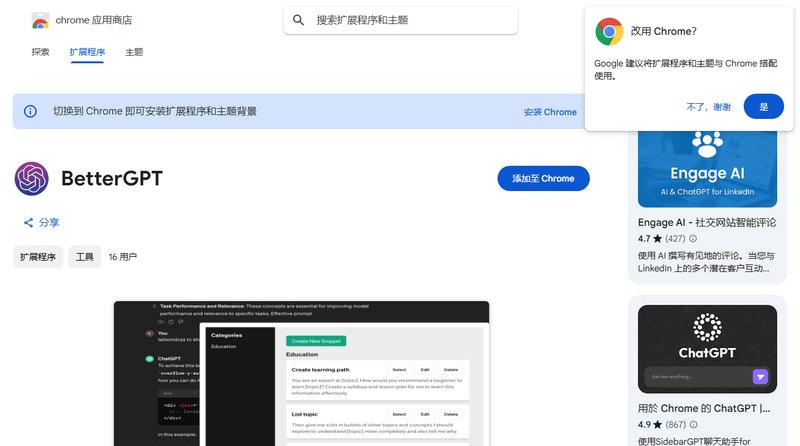Viewport: 800px width, 446px height.
Task: Switch to the 探索 tab
Action: [40, 52]
